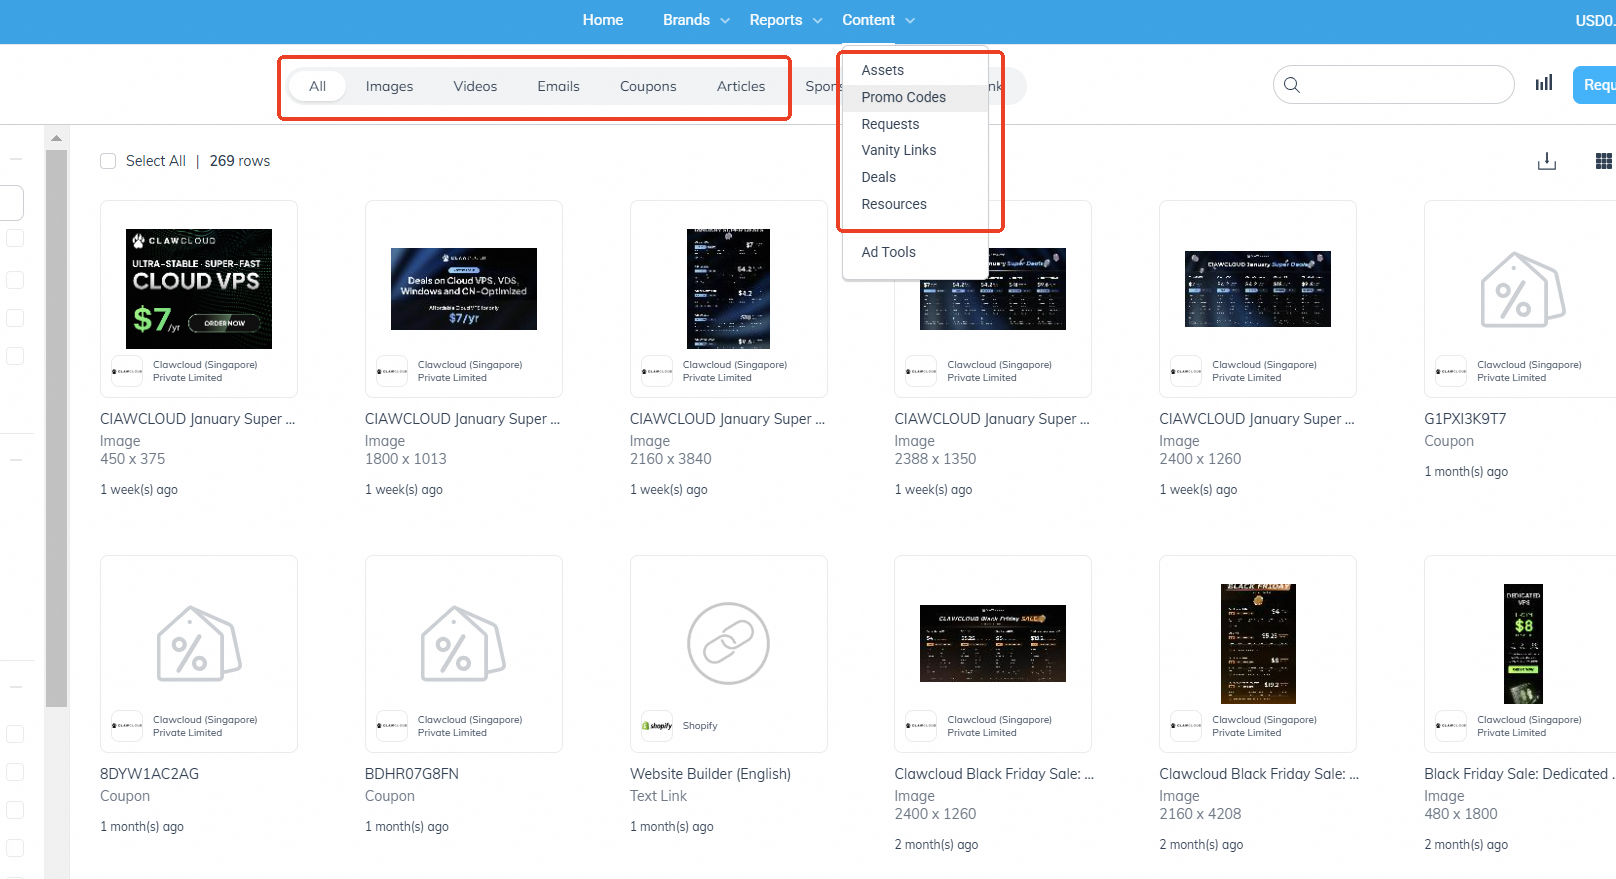Click the Shopify logo on Website Builder card

click(658, 726)
